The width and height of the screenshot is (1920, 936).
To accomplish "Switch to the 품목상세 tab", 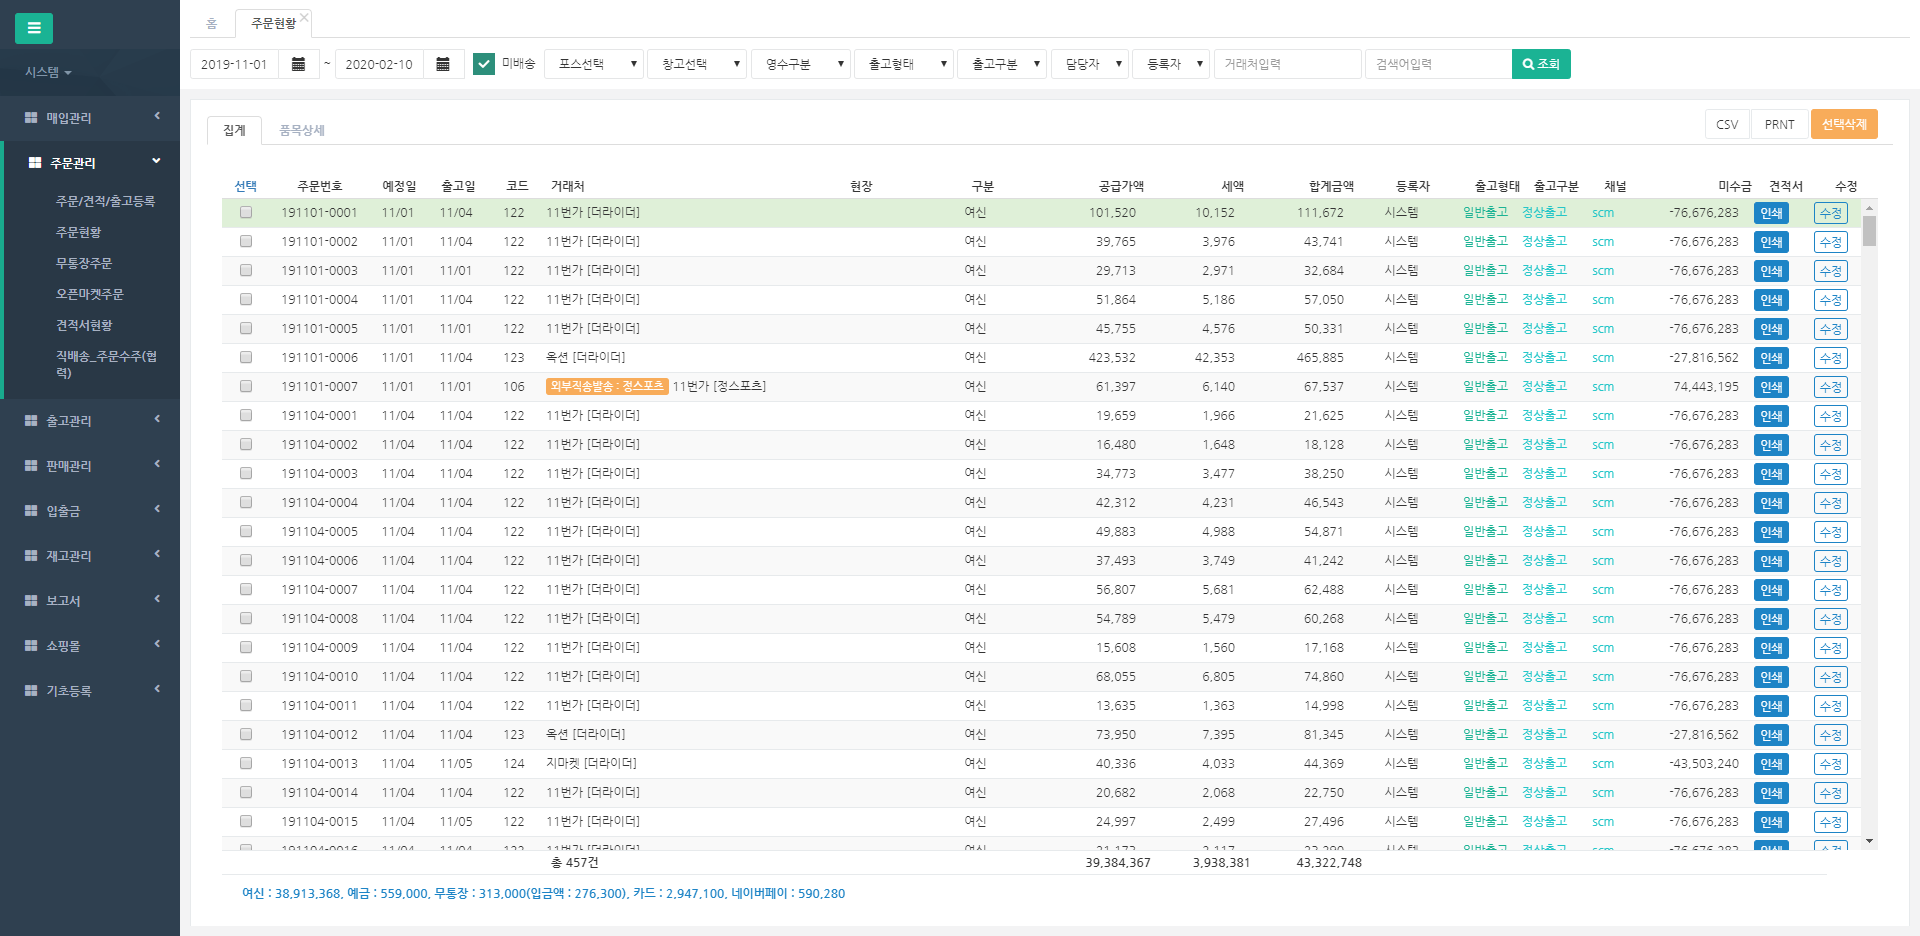I will (x=301, y=130).
